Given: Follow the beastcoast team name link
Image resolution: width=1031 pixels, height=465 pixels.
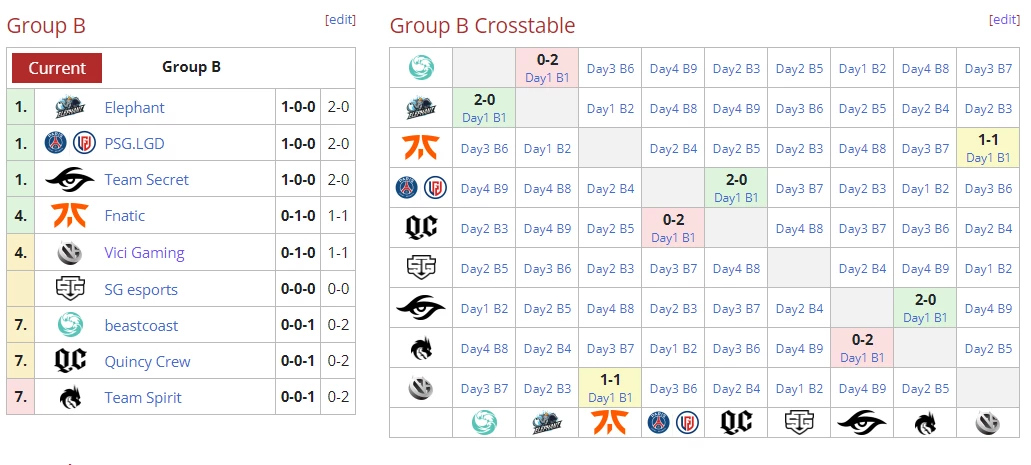Looking at the screenshot, I should tap(139, 325).
